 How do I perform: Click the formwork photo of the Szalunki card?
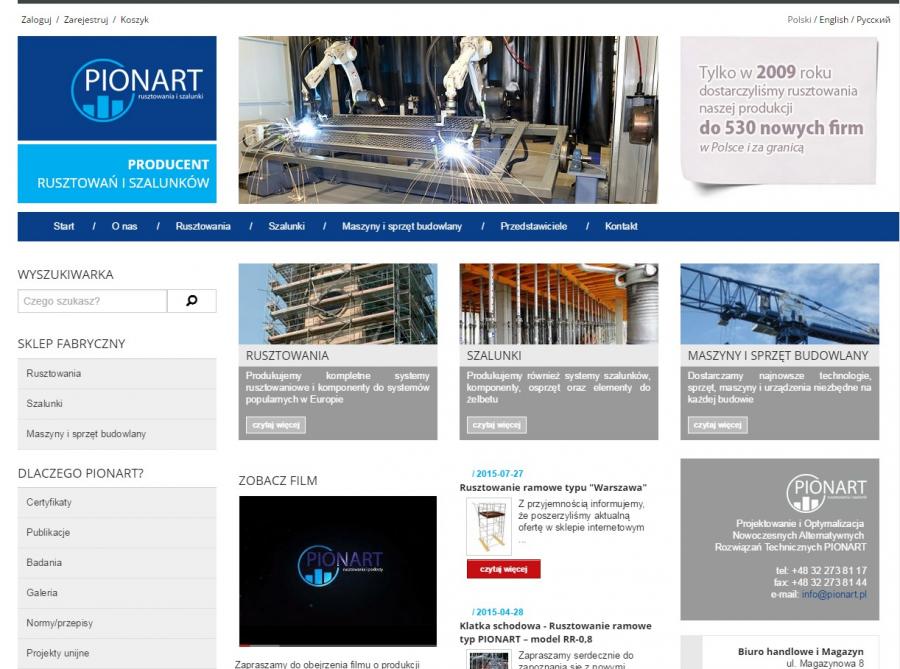click(558, 304)
